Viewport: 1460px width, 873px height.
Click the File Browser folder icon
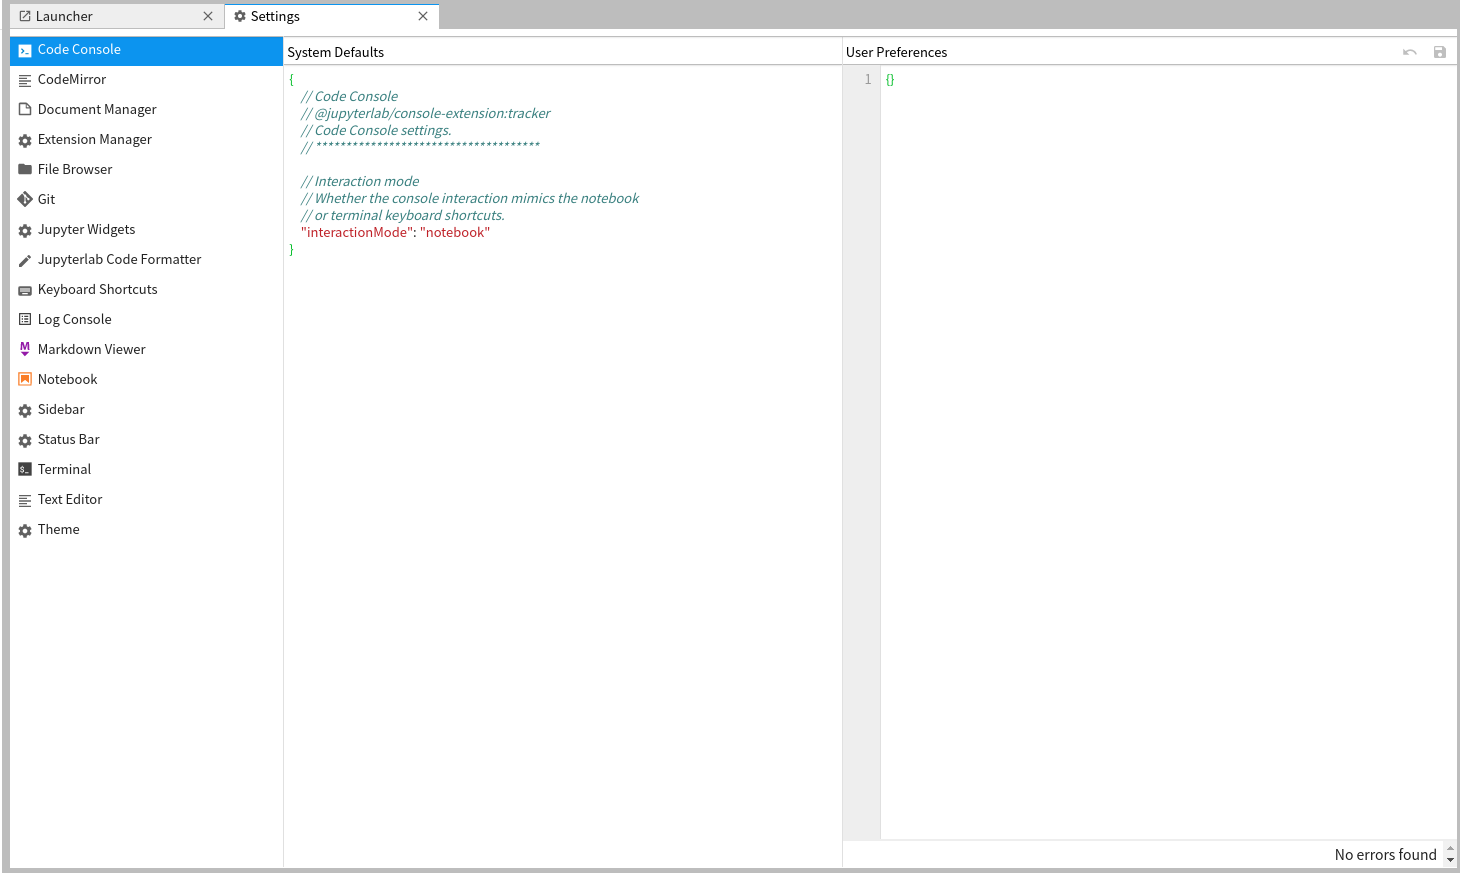(25, 170)
